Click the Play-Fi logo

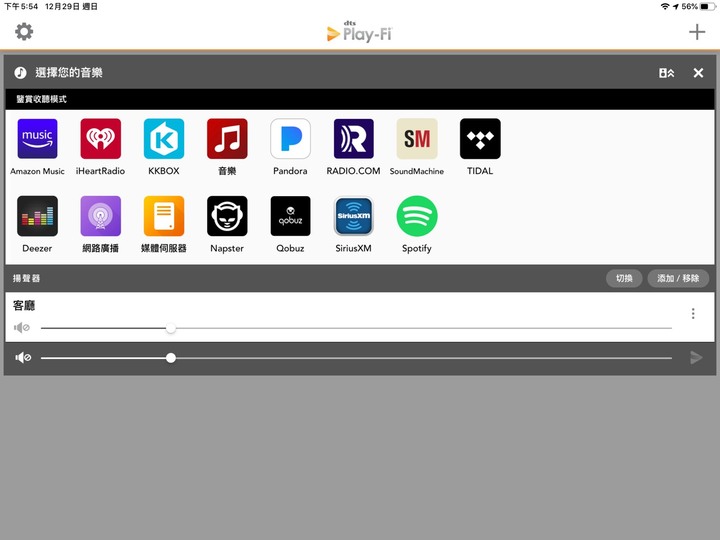pyautogui.click(x=360, y=32)
